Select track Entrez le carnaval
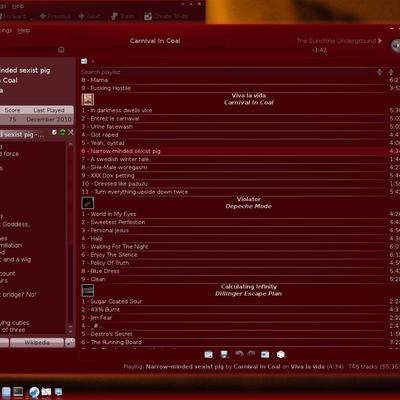400x400 pixels. click(240, 119)
